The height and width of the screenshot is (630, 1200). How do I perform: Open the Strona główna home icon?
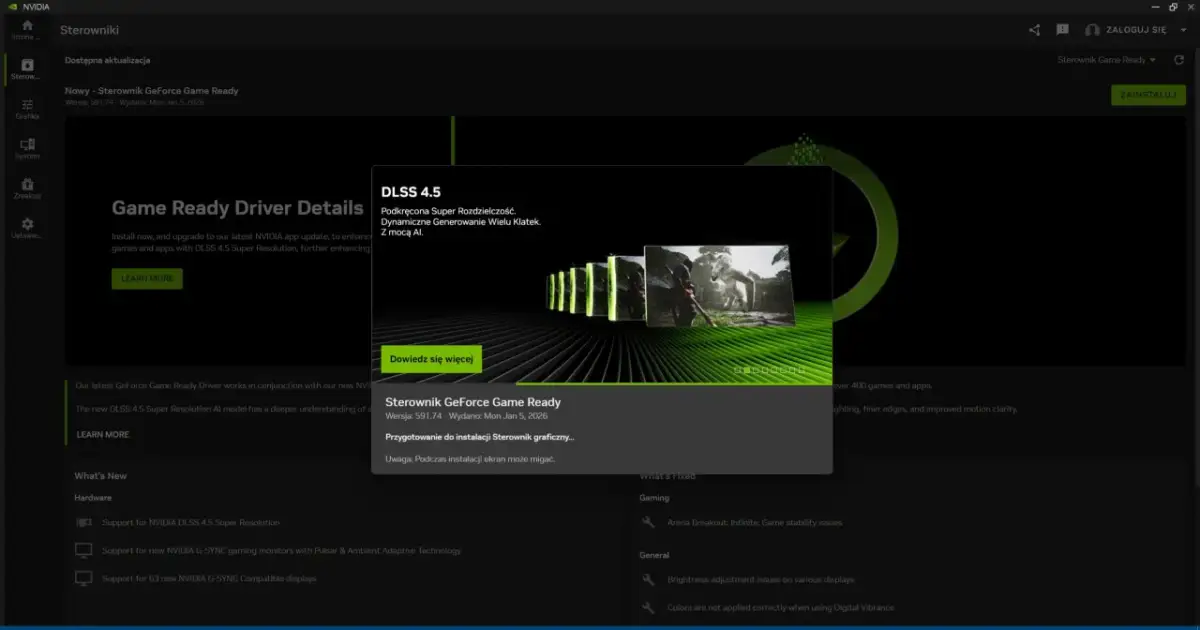click(x=27, y=27)
